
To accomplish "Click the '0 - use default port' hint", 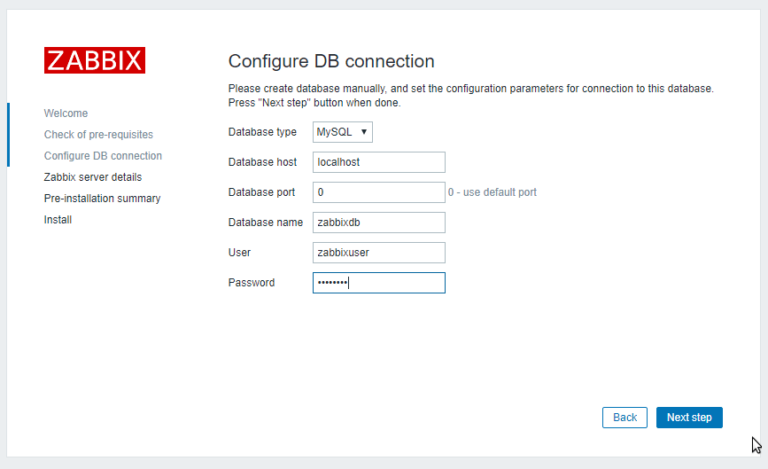I will point(492,192).
